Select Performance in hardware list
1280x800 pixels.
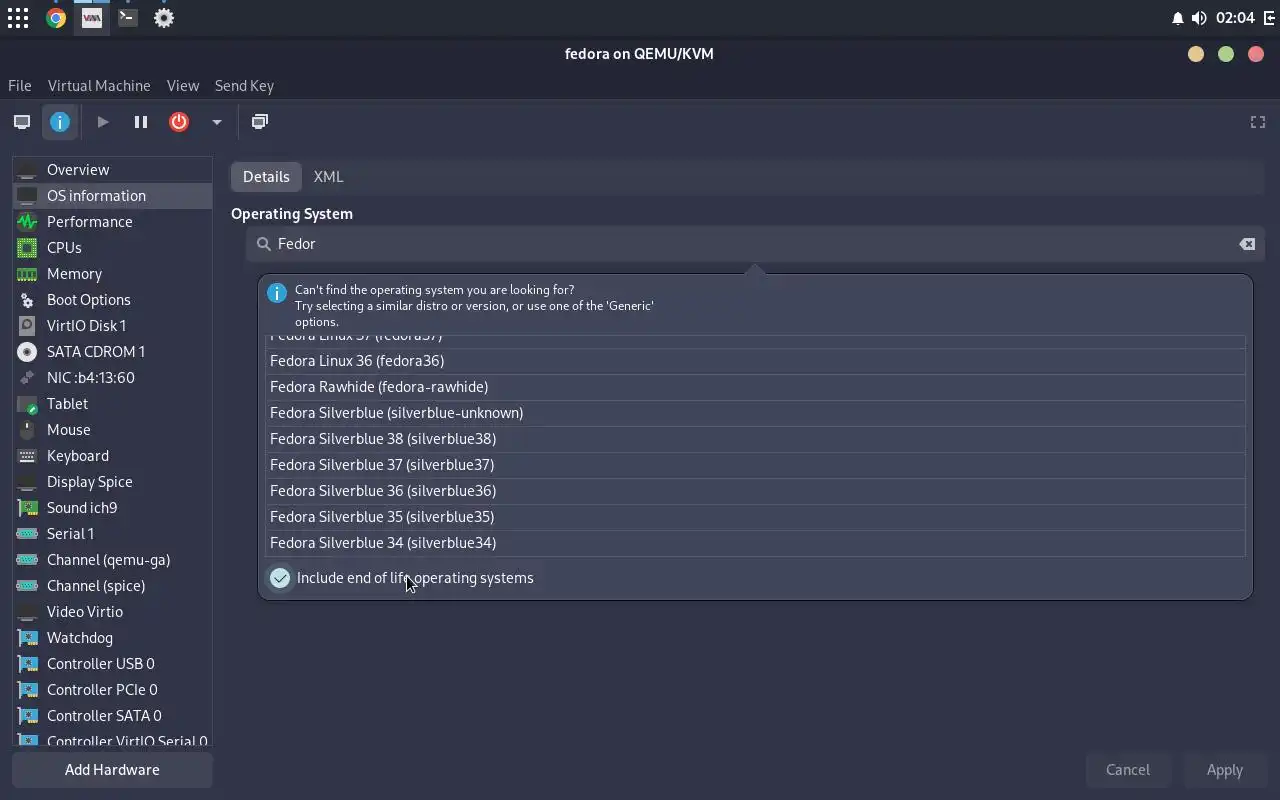112,222
